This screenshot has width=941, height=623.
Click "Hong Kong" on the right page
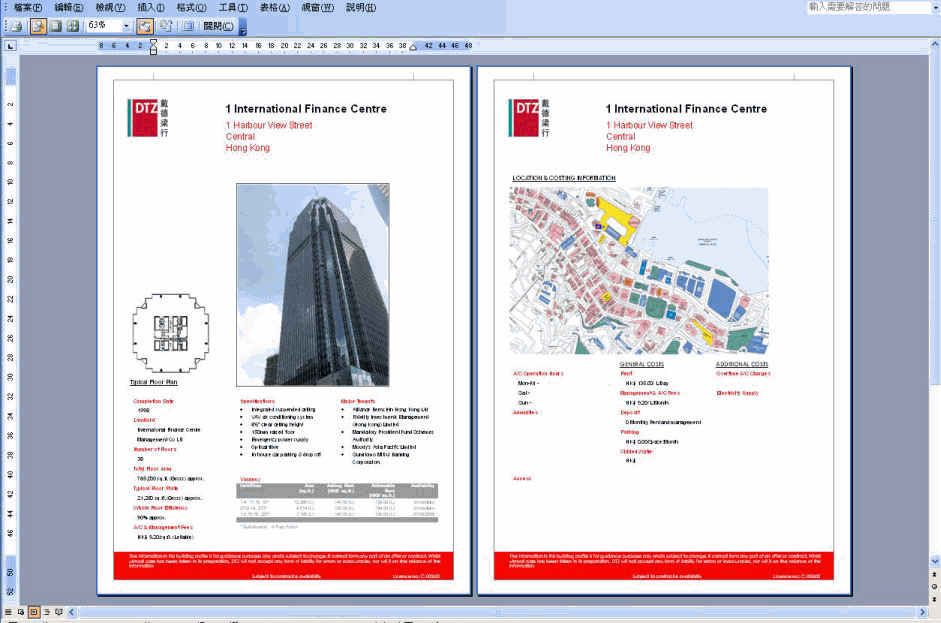click(628, 148)
